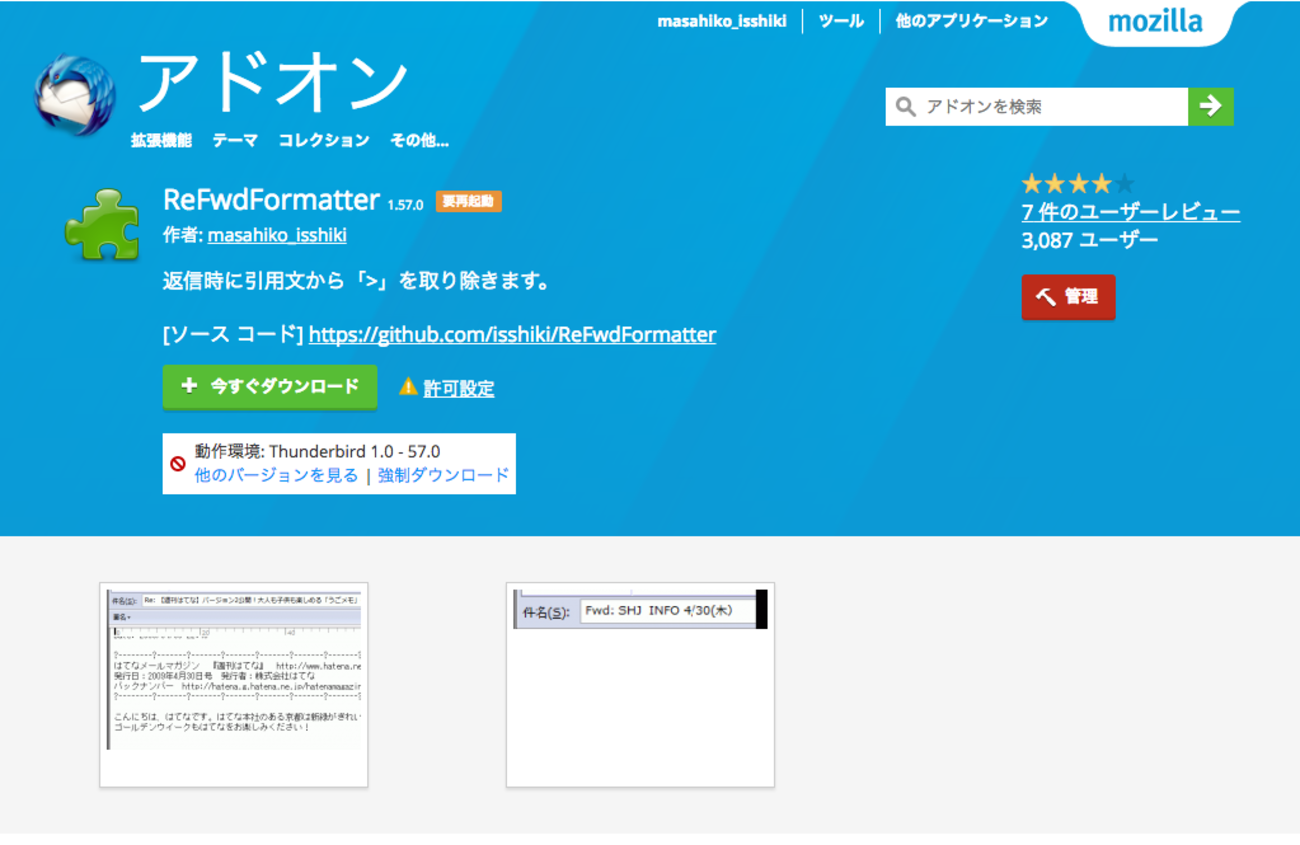This screenshot has width=1300, height=845.
Task: Open the GitHub source code link
Action: 512,335
